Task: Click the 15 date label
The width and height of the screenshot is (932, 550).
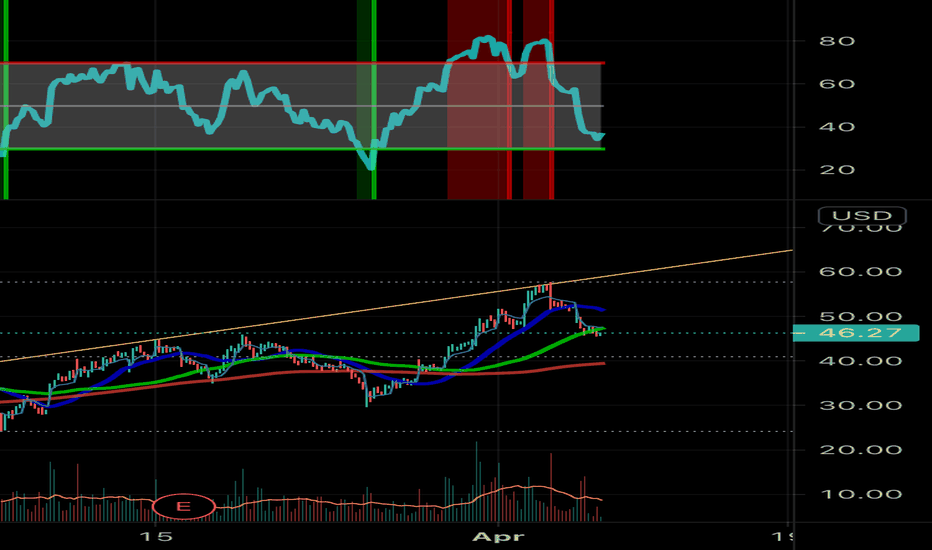Action: 156,537
